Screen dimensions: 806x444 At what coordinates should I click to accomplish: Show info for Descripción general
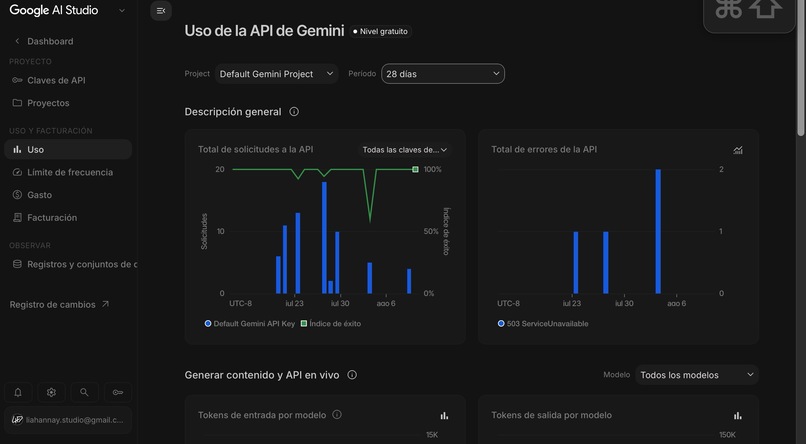coord(294,112)
